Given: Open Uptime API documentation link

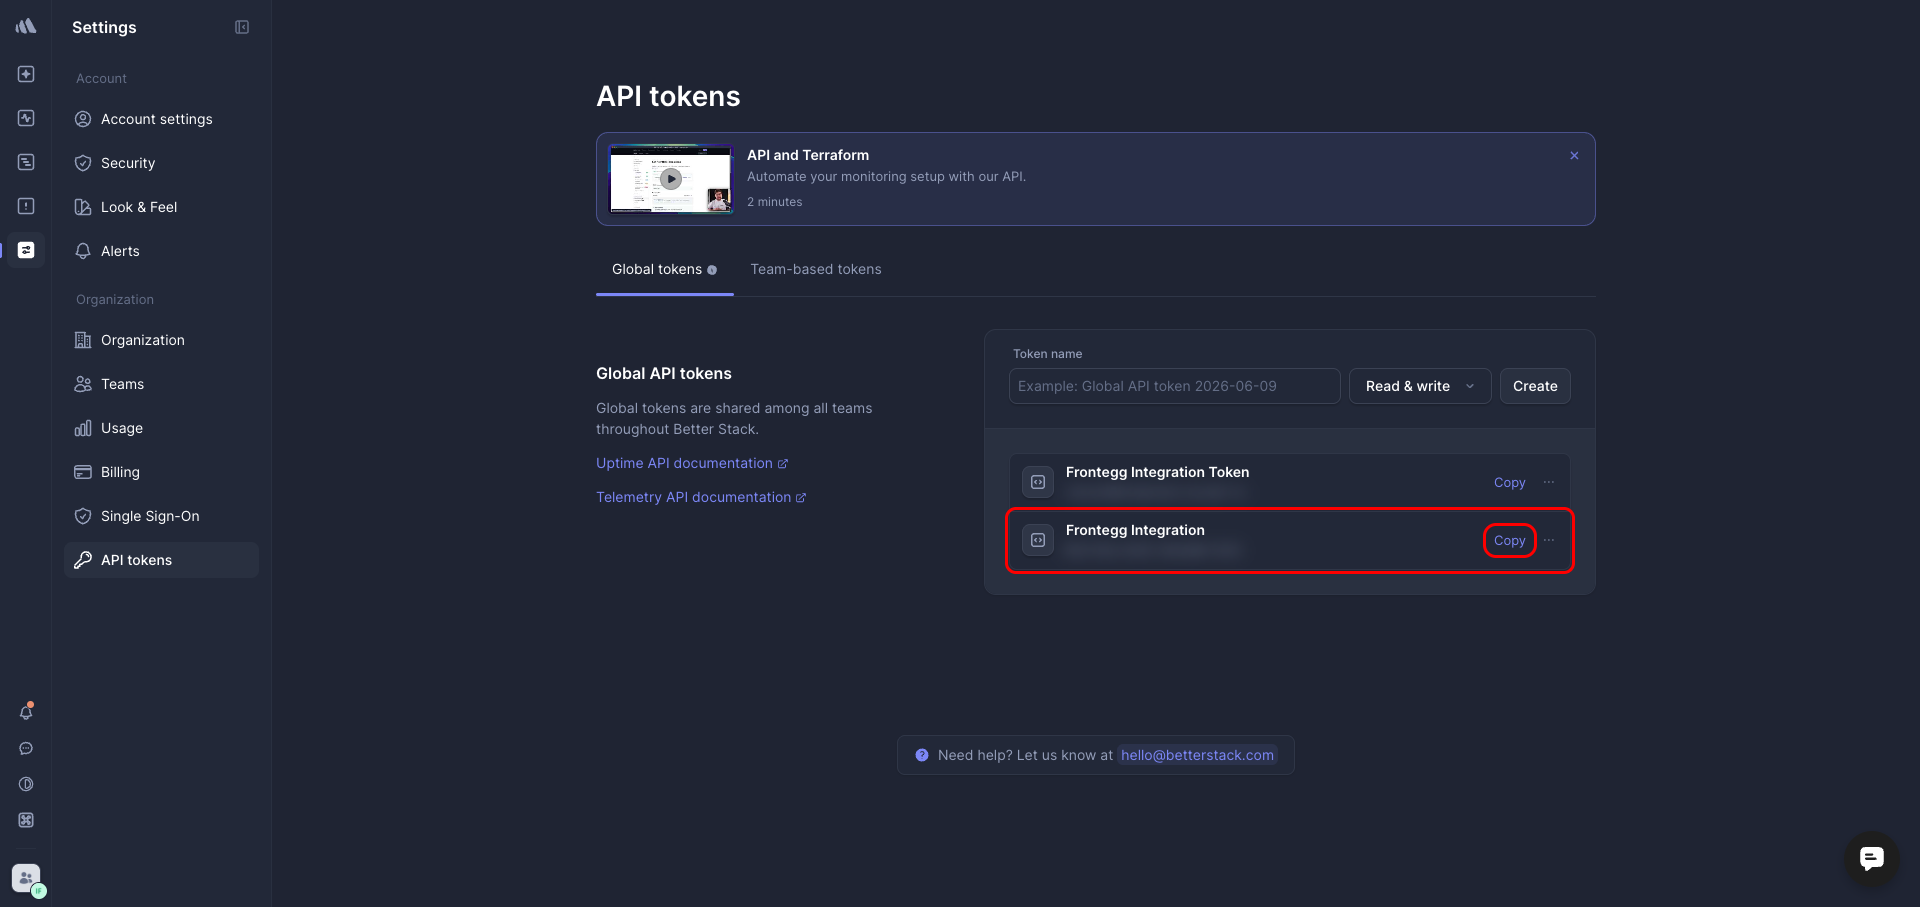Looking at the screenshot, I should (x=692, y=463).
